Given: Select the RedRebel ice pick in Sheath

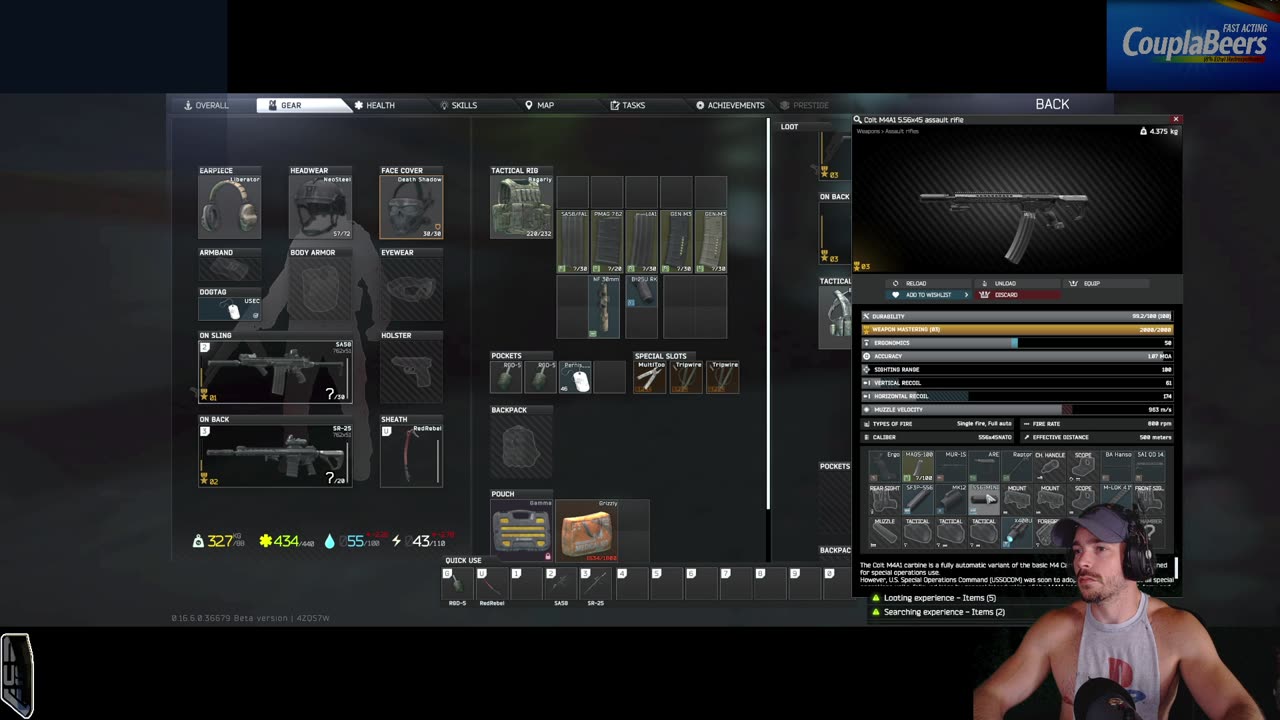Looking at the screenshot, I should [411, 456].
